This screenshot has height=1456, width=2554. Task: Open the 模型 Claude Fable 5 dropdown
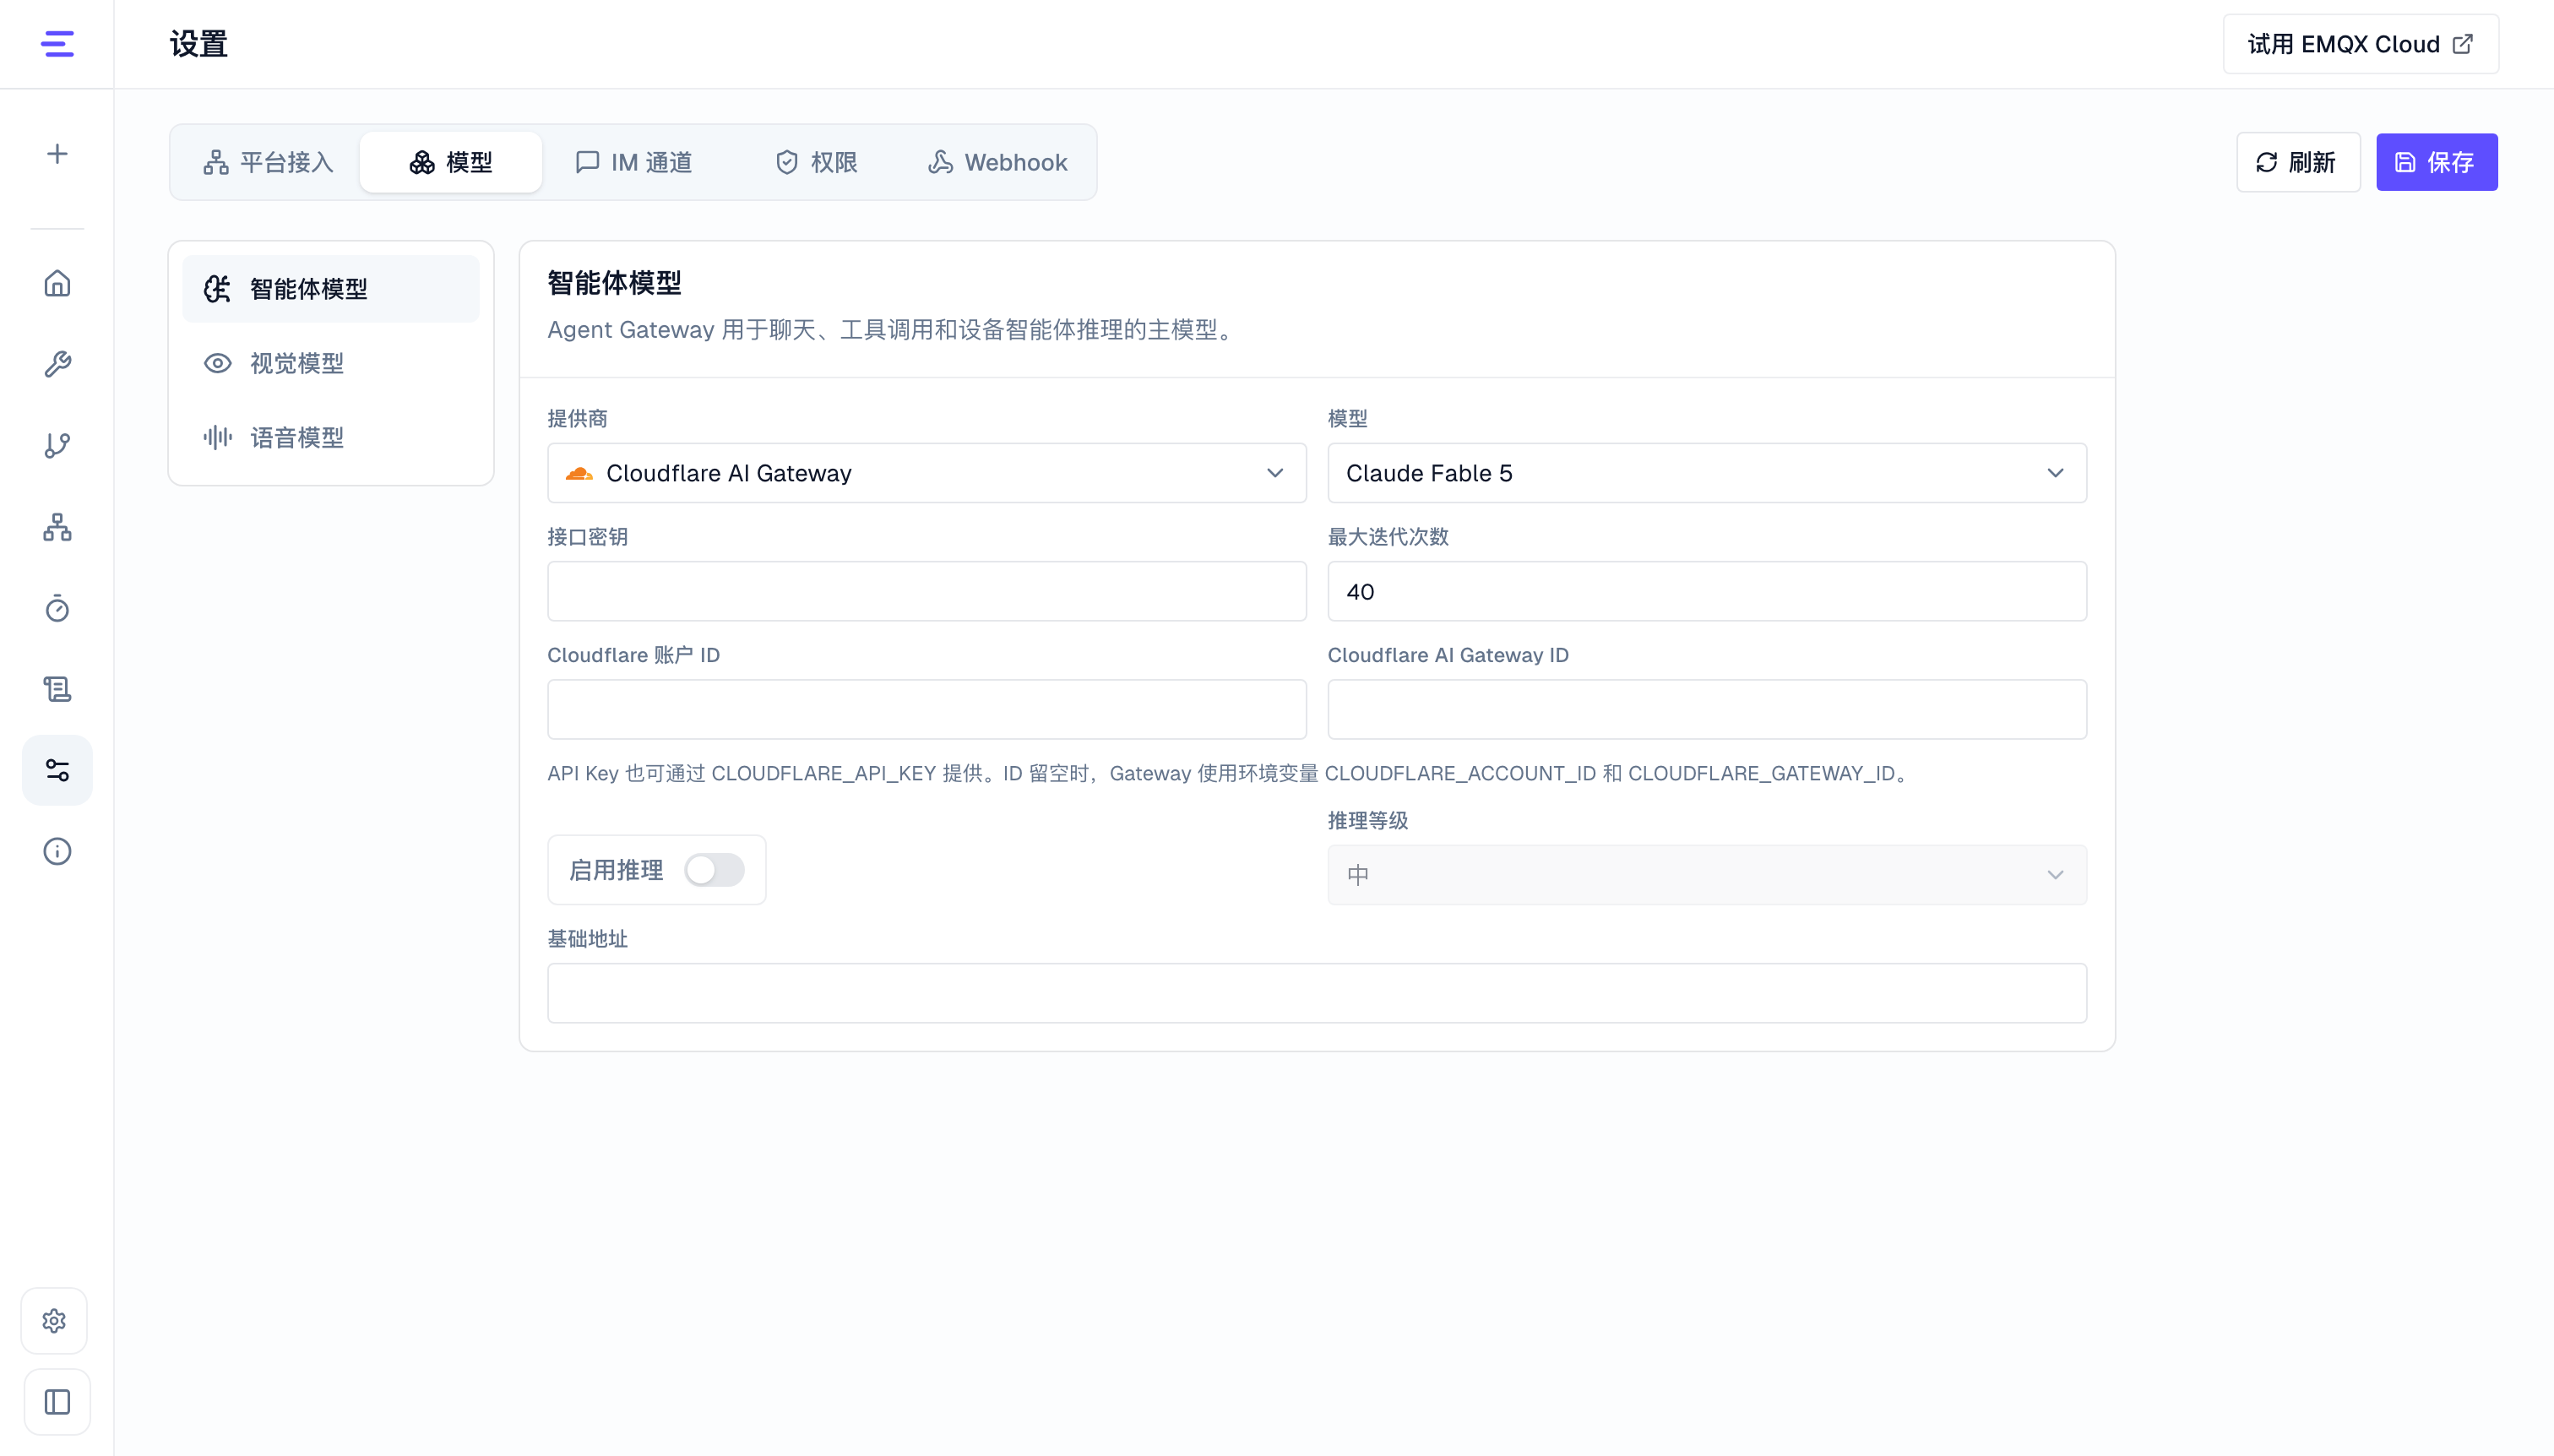click(x=1706, y=473)
